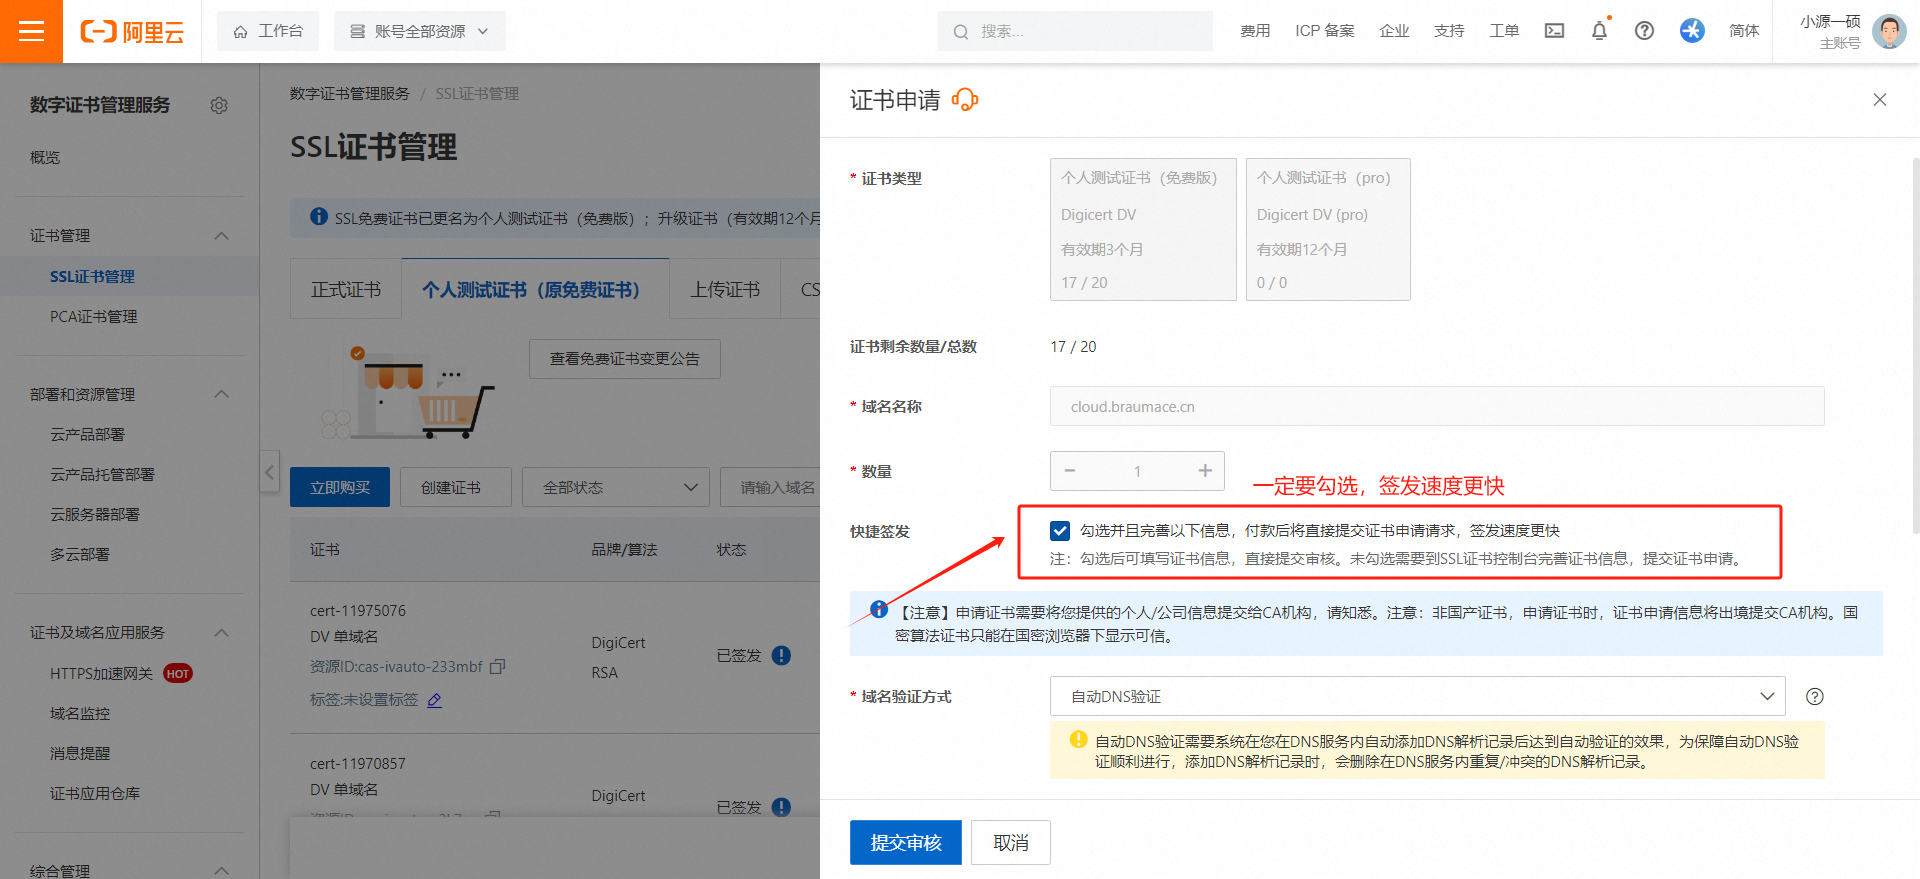Open 企业 in the top menu
The height and width of the screenshot is (879, 1920).
(1394, 31)
